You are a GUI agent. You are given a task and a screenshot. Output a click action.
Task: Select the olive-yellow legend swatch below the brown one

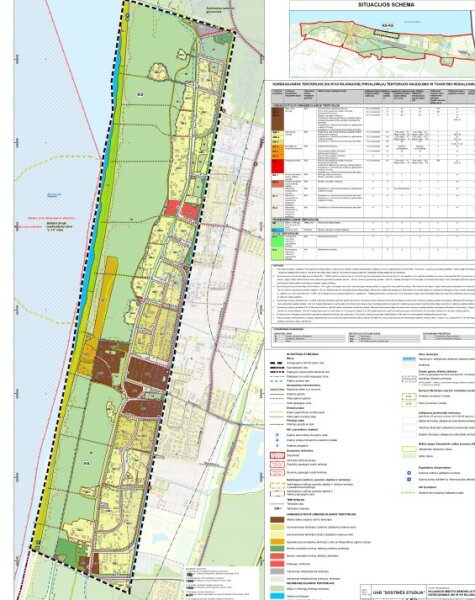point(277,527)
